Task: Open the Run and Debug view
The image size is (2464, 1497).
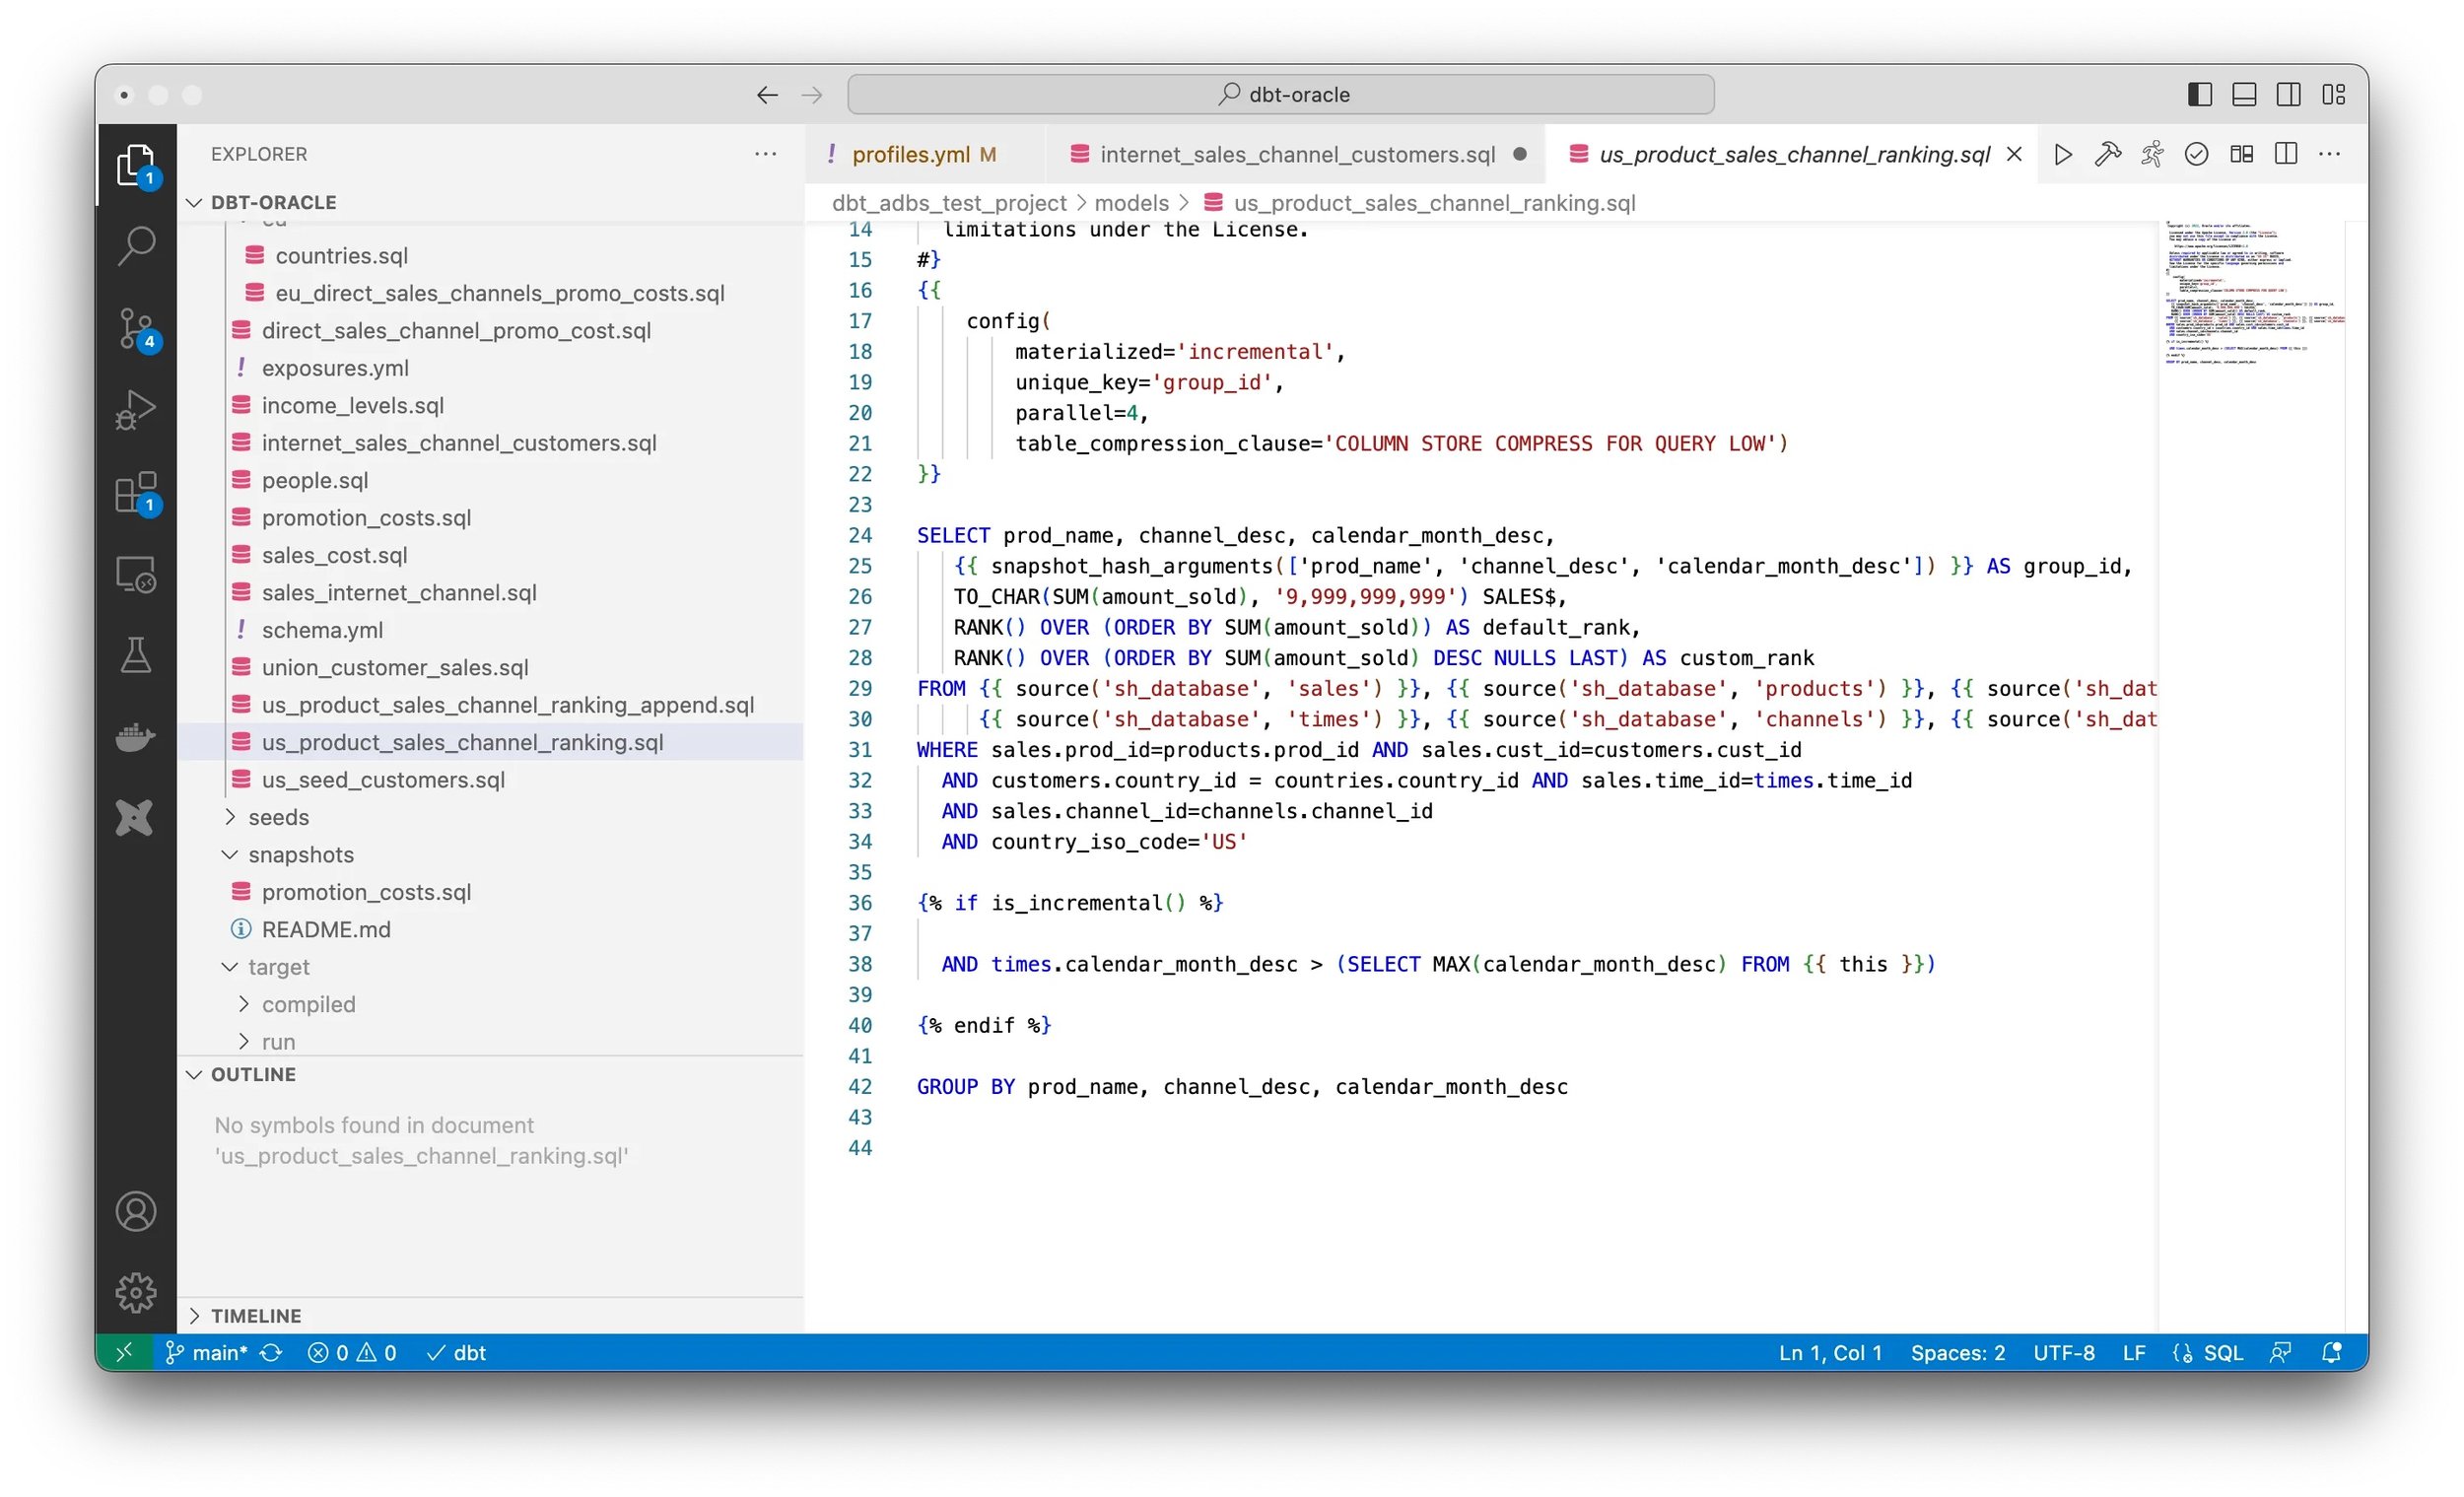Action: [136, 409]
